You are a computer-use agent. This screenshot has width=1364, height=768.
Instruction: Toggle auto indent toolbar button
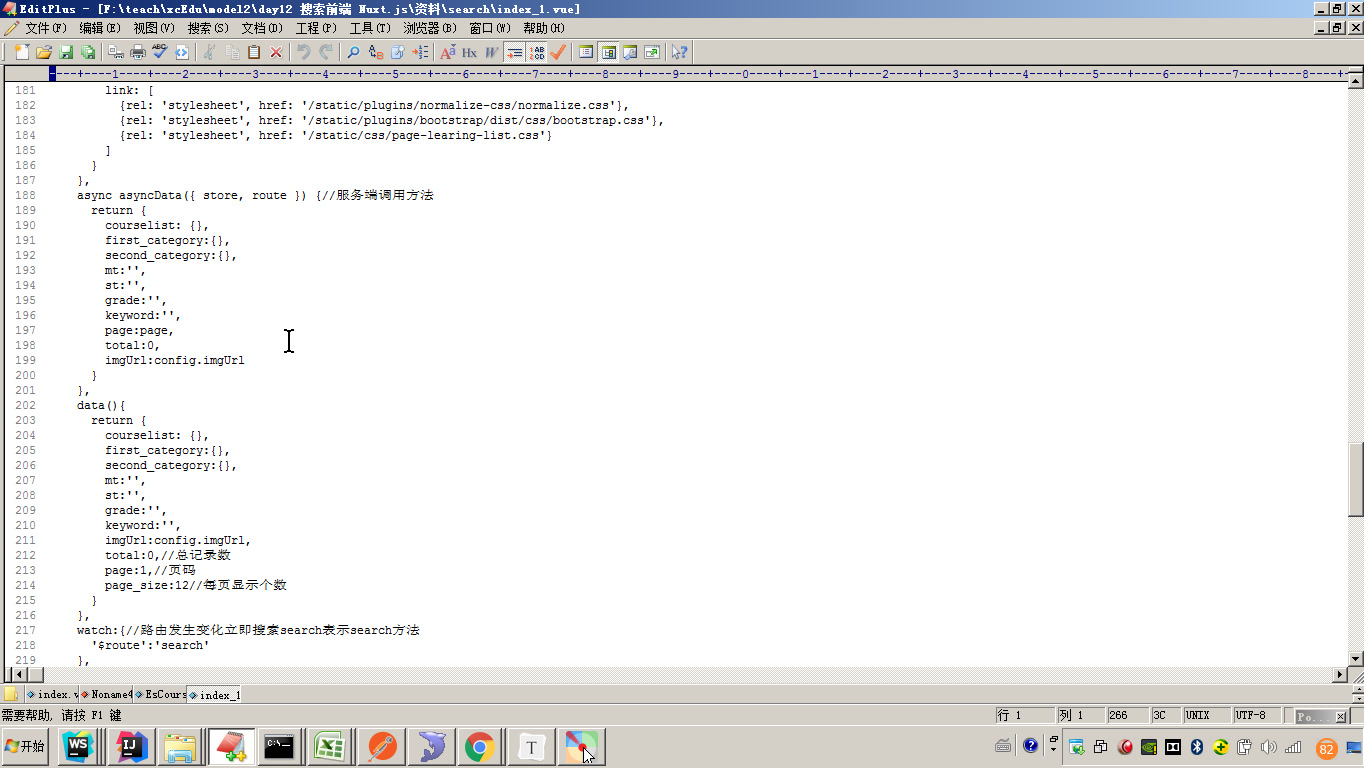coord(514,52)
